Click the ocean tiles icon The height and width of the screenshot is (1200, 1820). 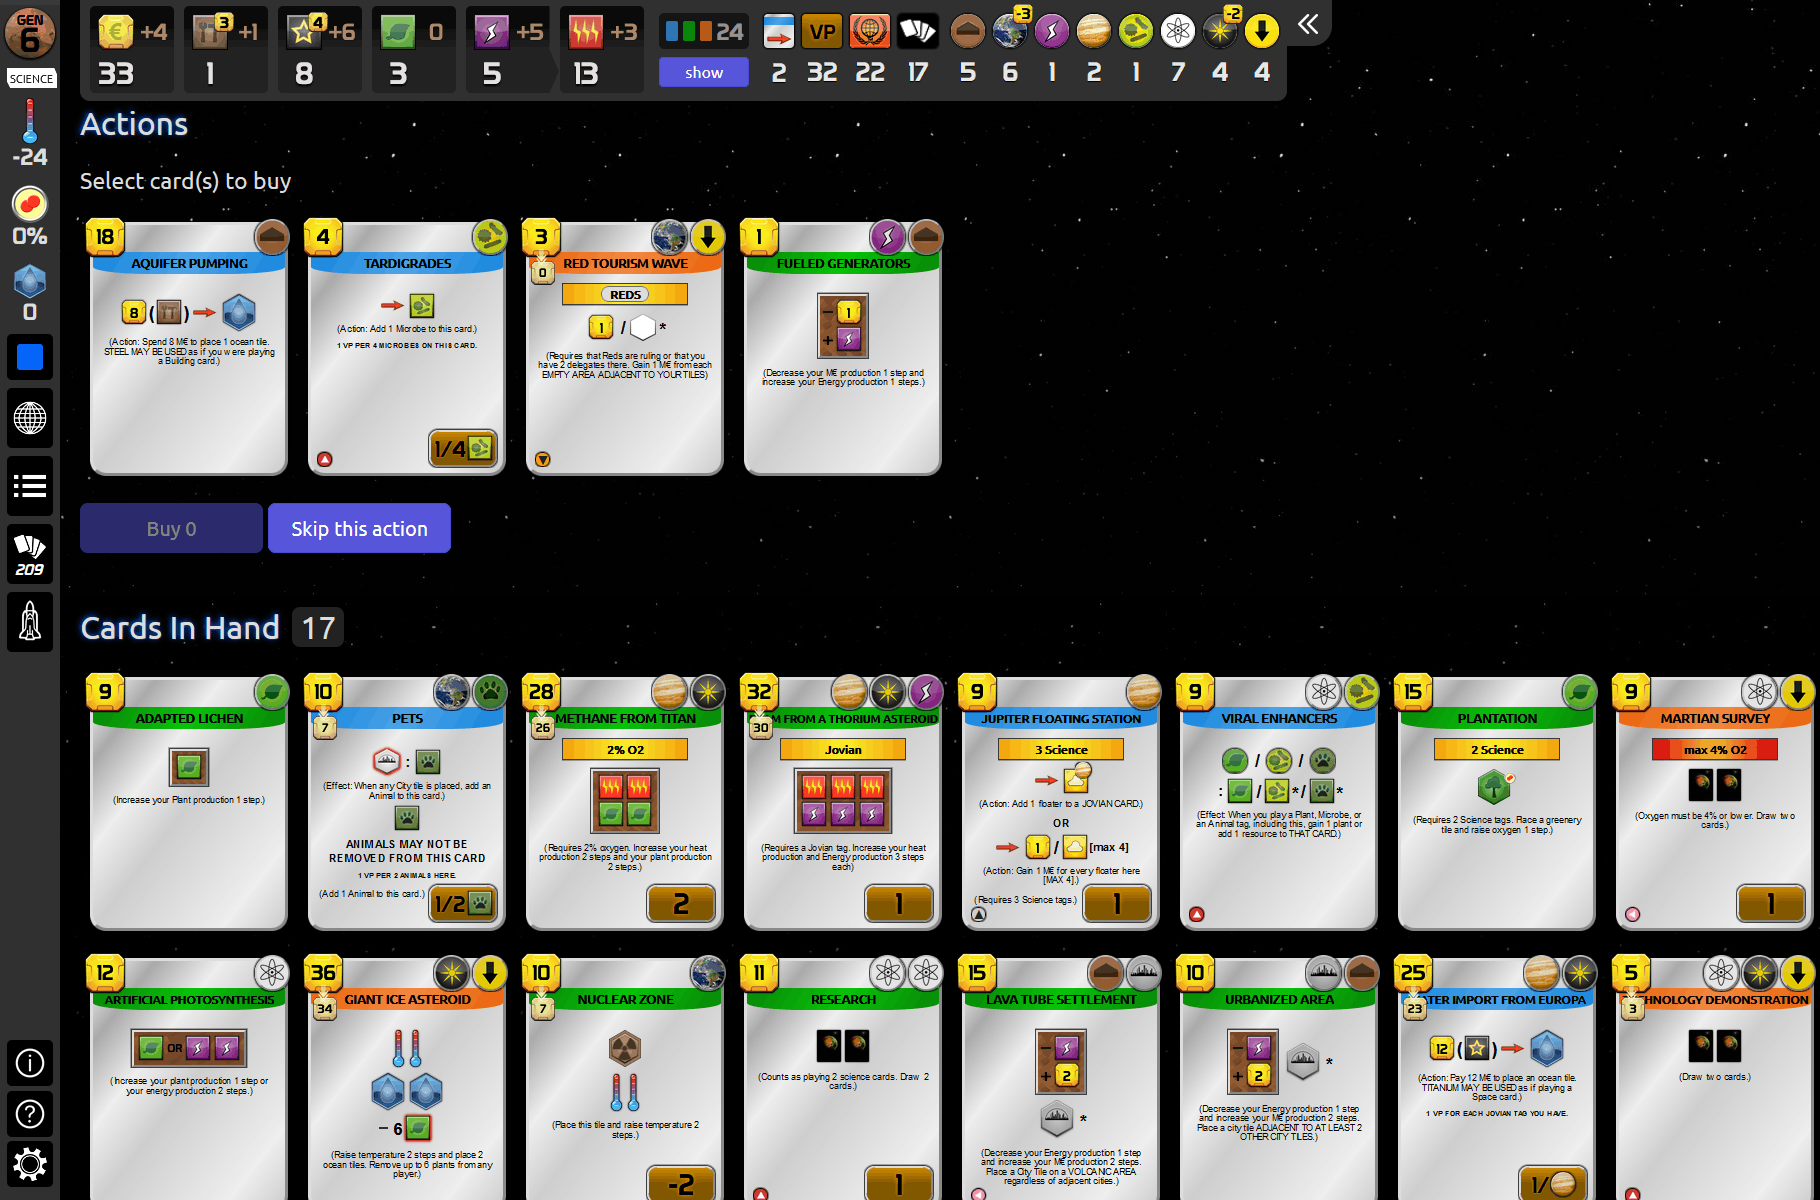[30, 282]
